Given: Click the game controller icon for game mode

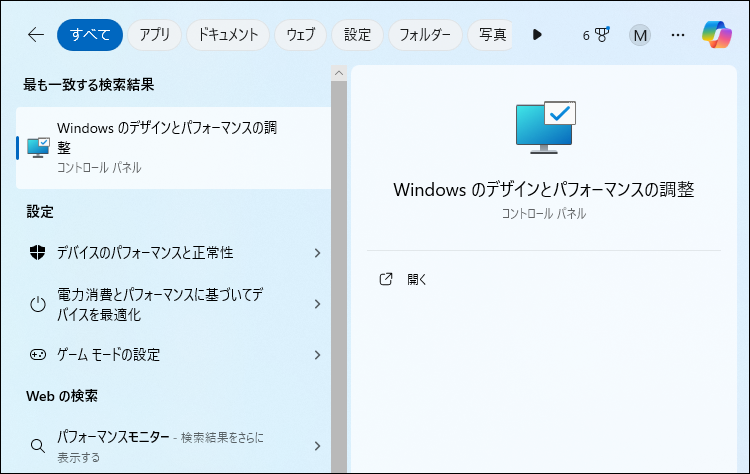Looking at the screenshot, I should click(38, 354).
